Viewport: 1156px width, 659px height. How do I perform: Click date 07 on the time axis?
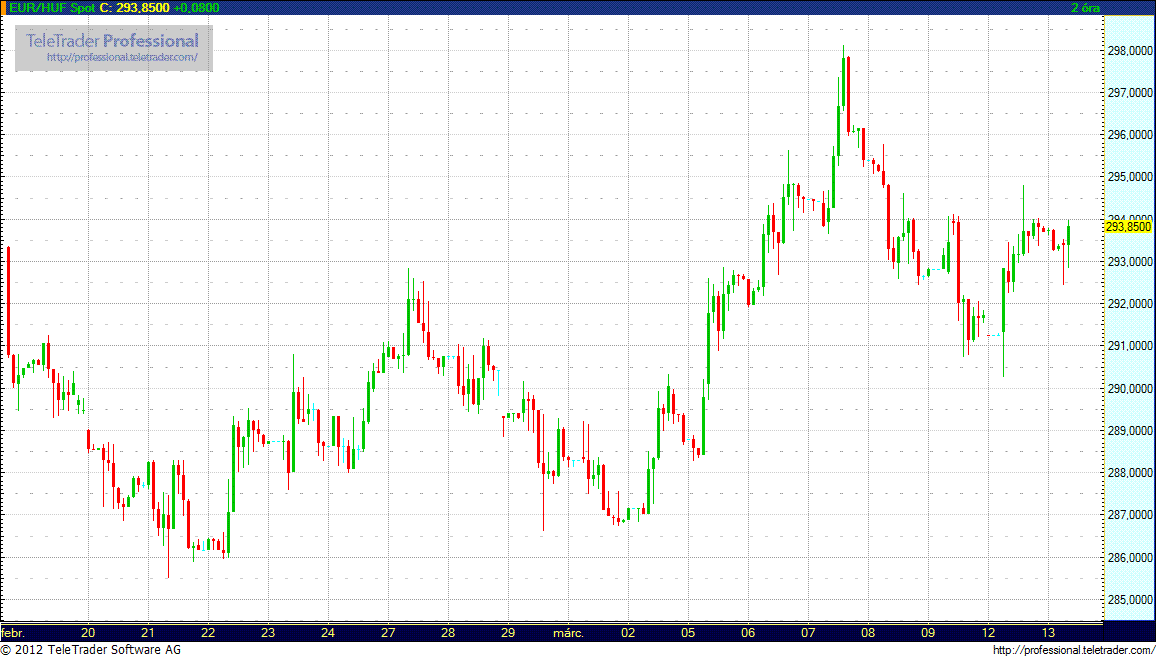(x=808, y=632)
